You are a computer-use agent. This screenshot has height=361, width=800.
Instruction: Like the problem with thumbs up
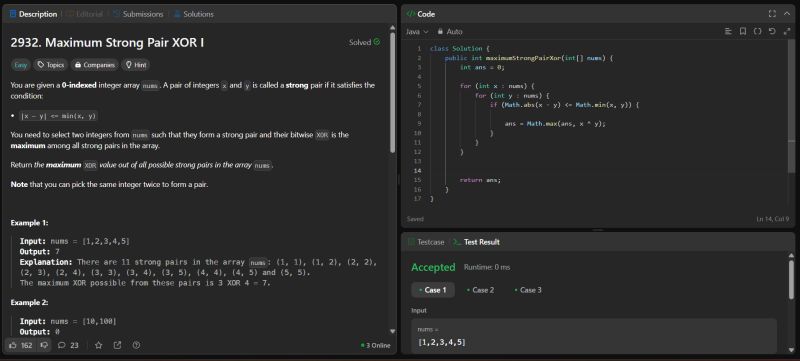20,345
